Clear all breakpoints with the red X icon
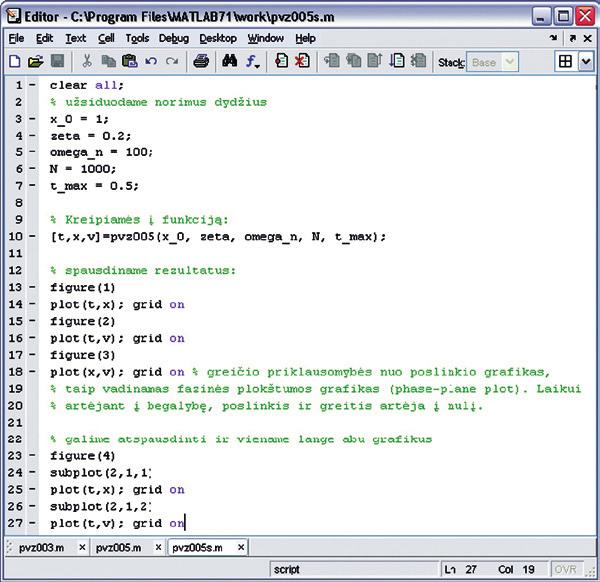Image resolution: width=600 pixels, height=582 pixels. (x=302, y=61)
